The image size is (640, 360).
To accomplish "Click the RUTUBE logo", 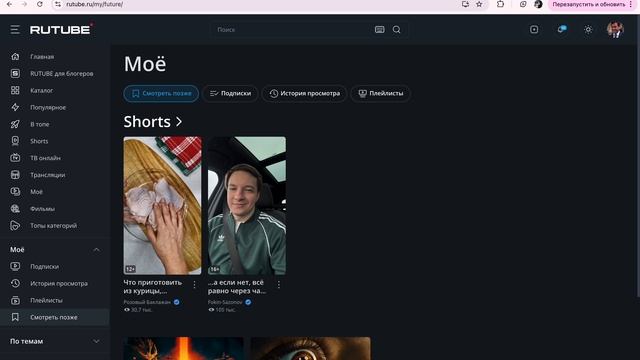I will pos(61,29).
